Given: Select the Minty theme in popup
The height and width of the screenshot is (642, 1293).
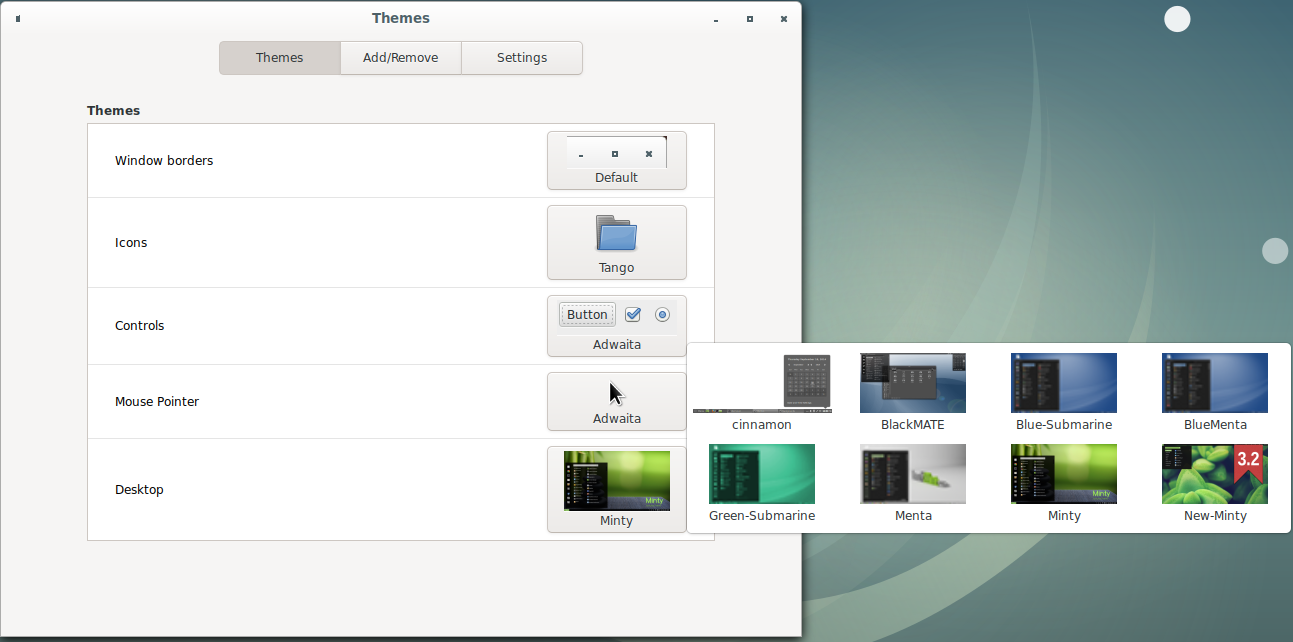Looking at the screenshot, I should (x=1064, y=483).
